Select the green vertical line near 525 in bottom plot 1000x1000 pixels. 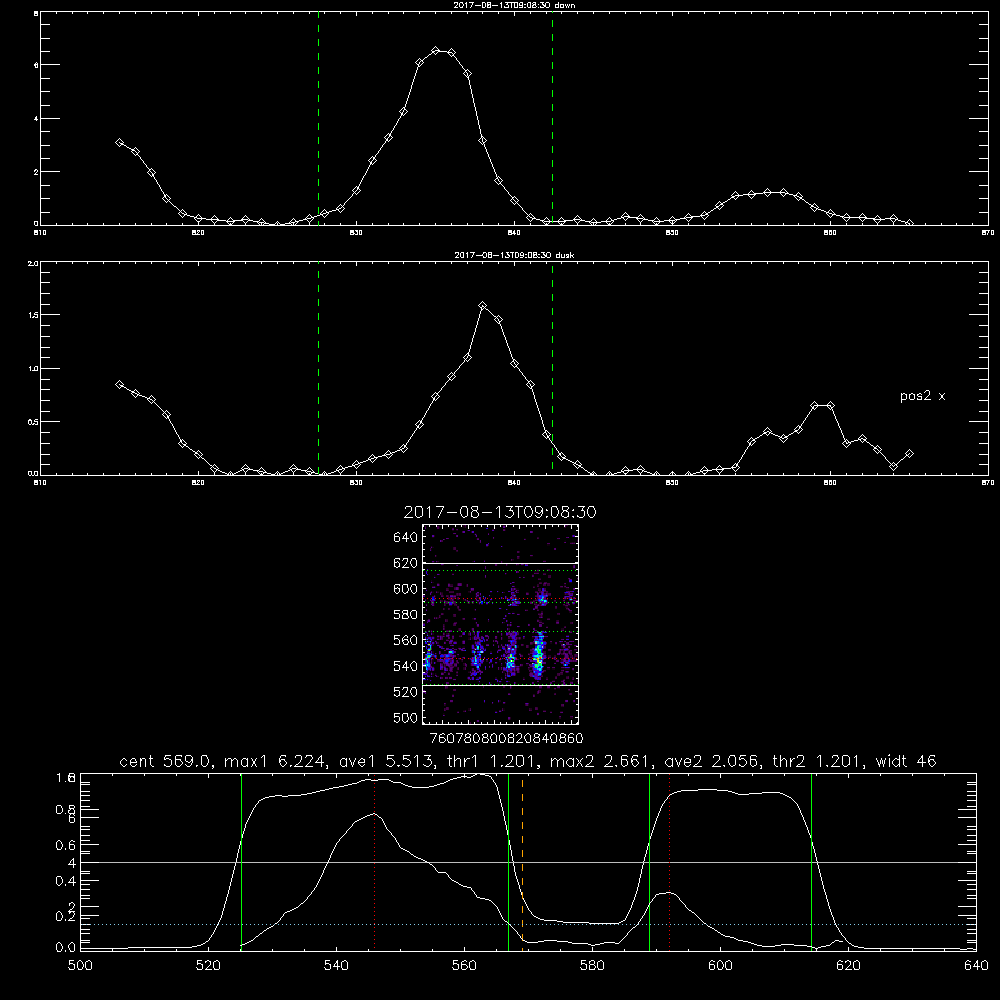[241, 861]
